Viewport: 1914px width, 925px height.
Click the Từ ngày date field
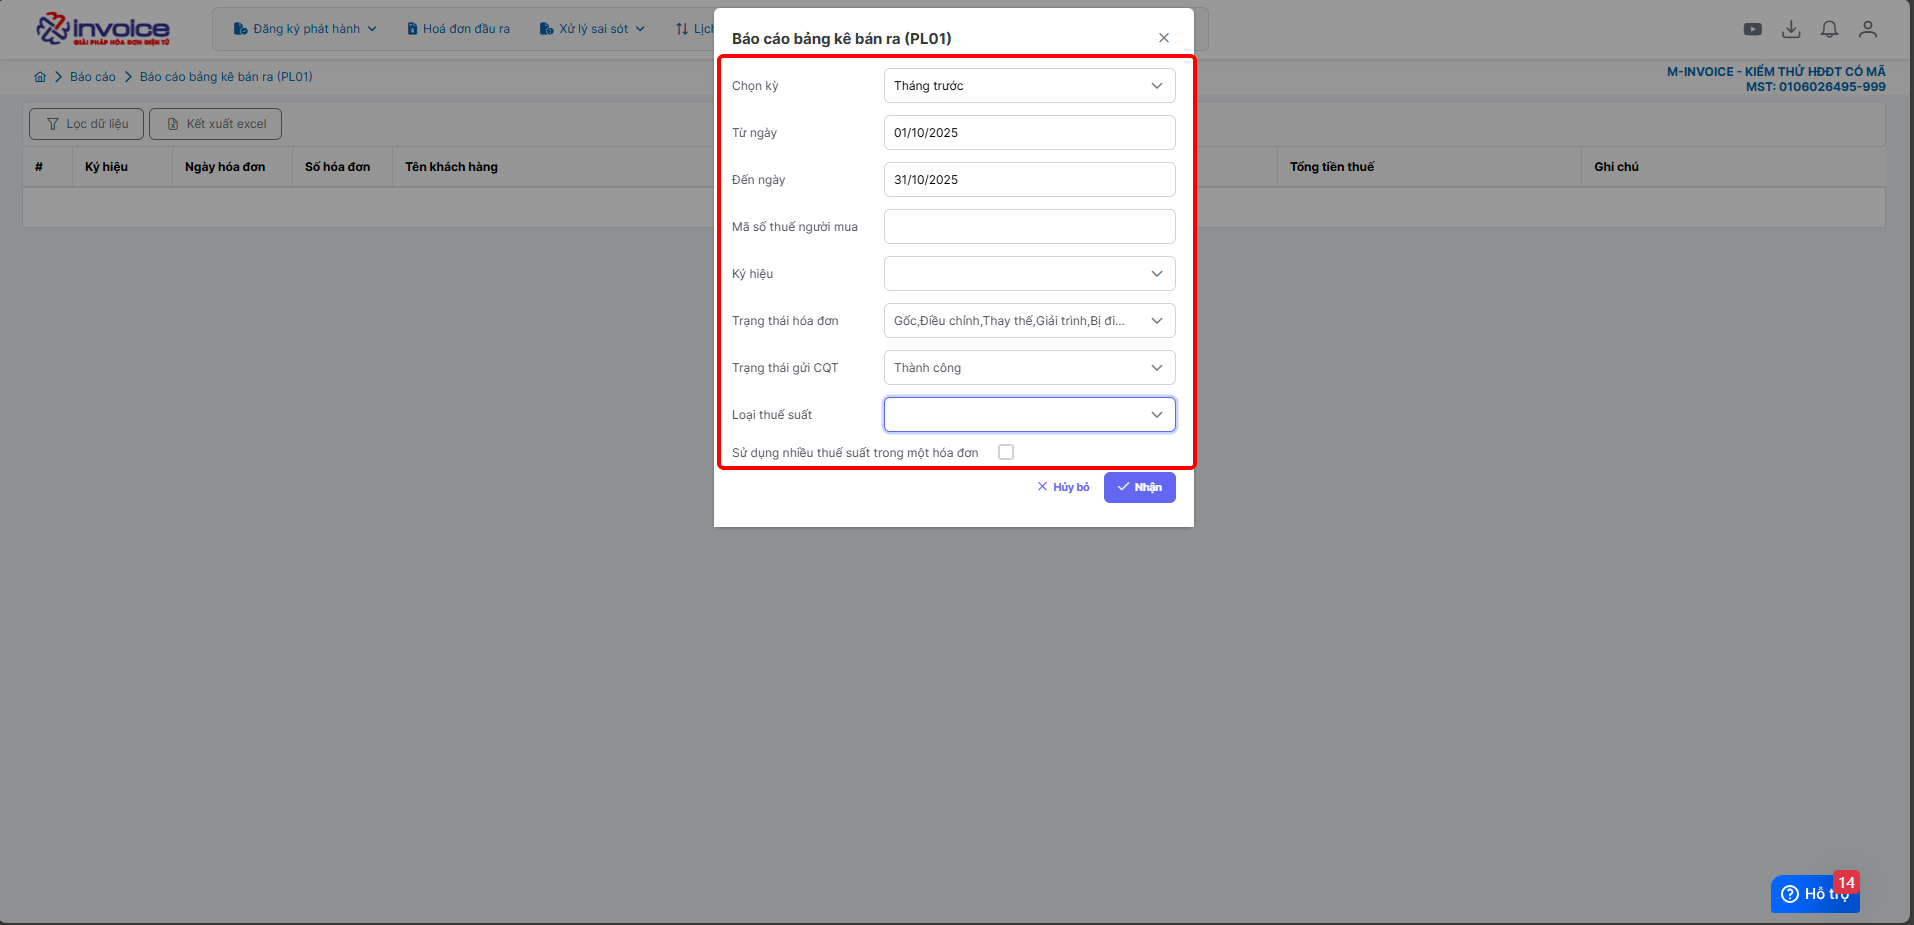[1029, 133]
